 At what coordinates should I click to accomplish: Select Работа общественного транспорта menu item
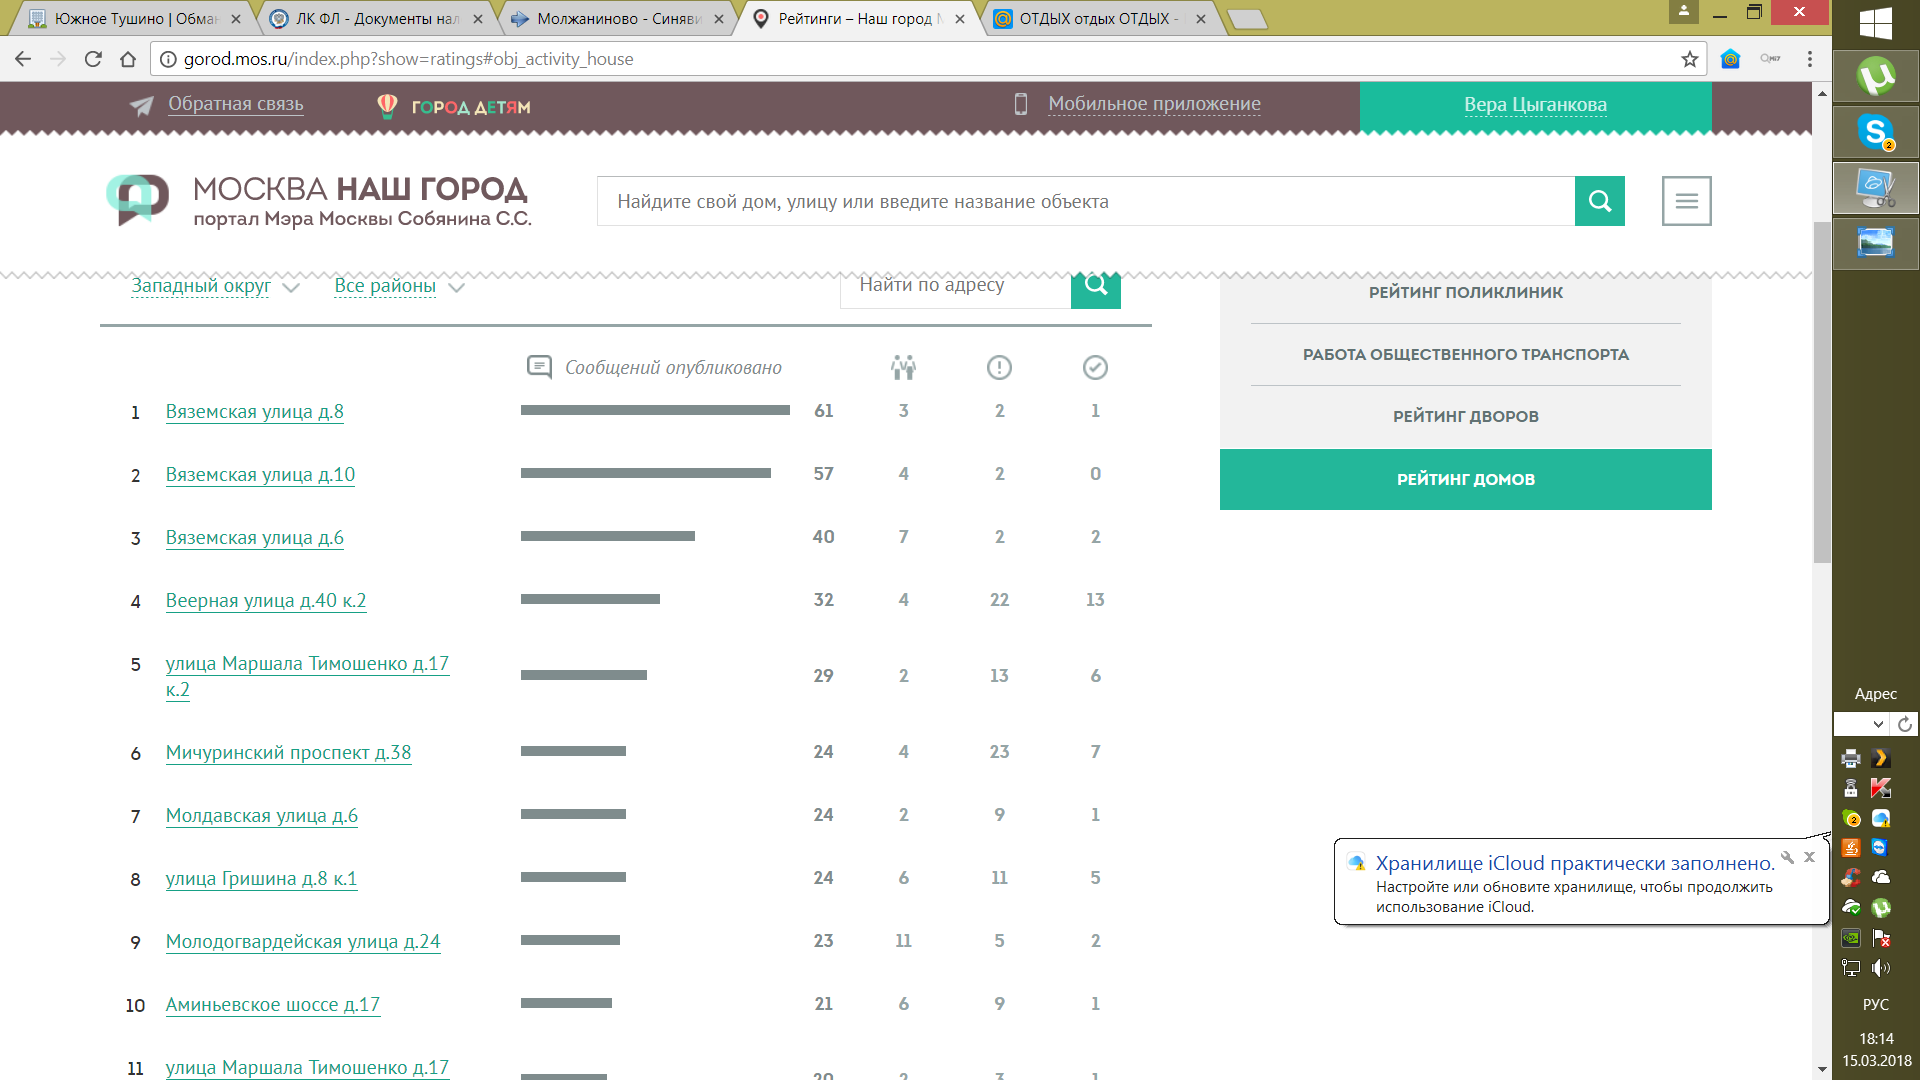[x=1465, y=355]
